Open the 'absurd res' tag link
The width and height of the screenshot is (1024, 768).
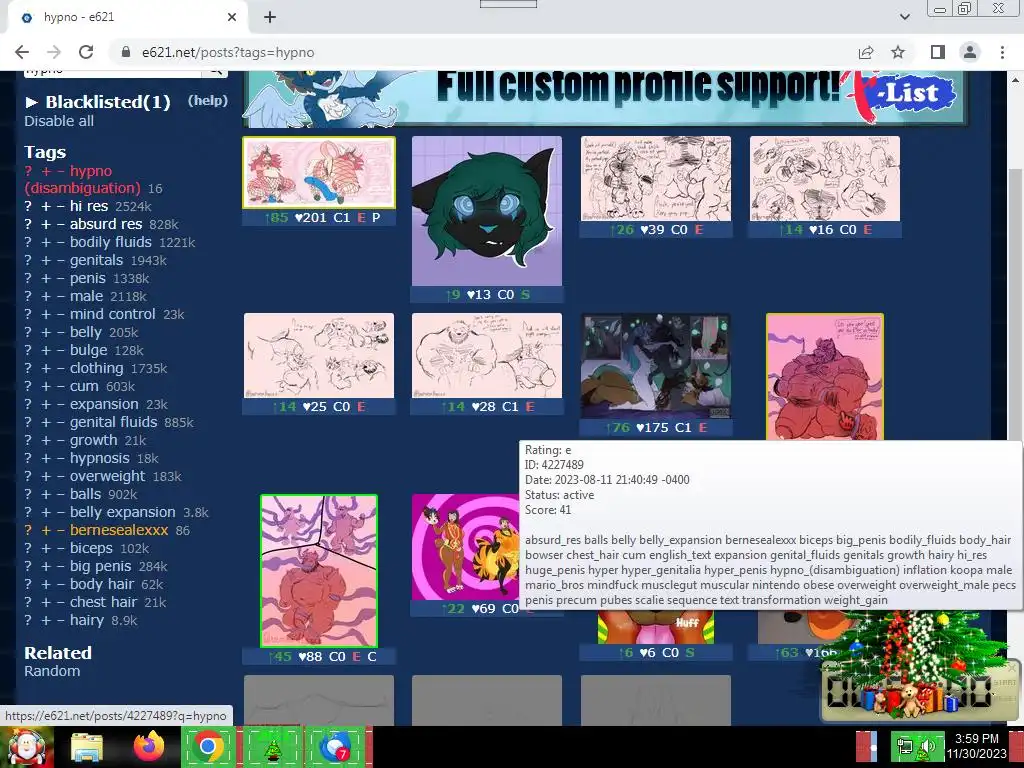(106, 224)
